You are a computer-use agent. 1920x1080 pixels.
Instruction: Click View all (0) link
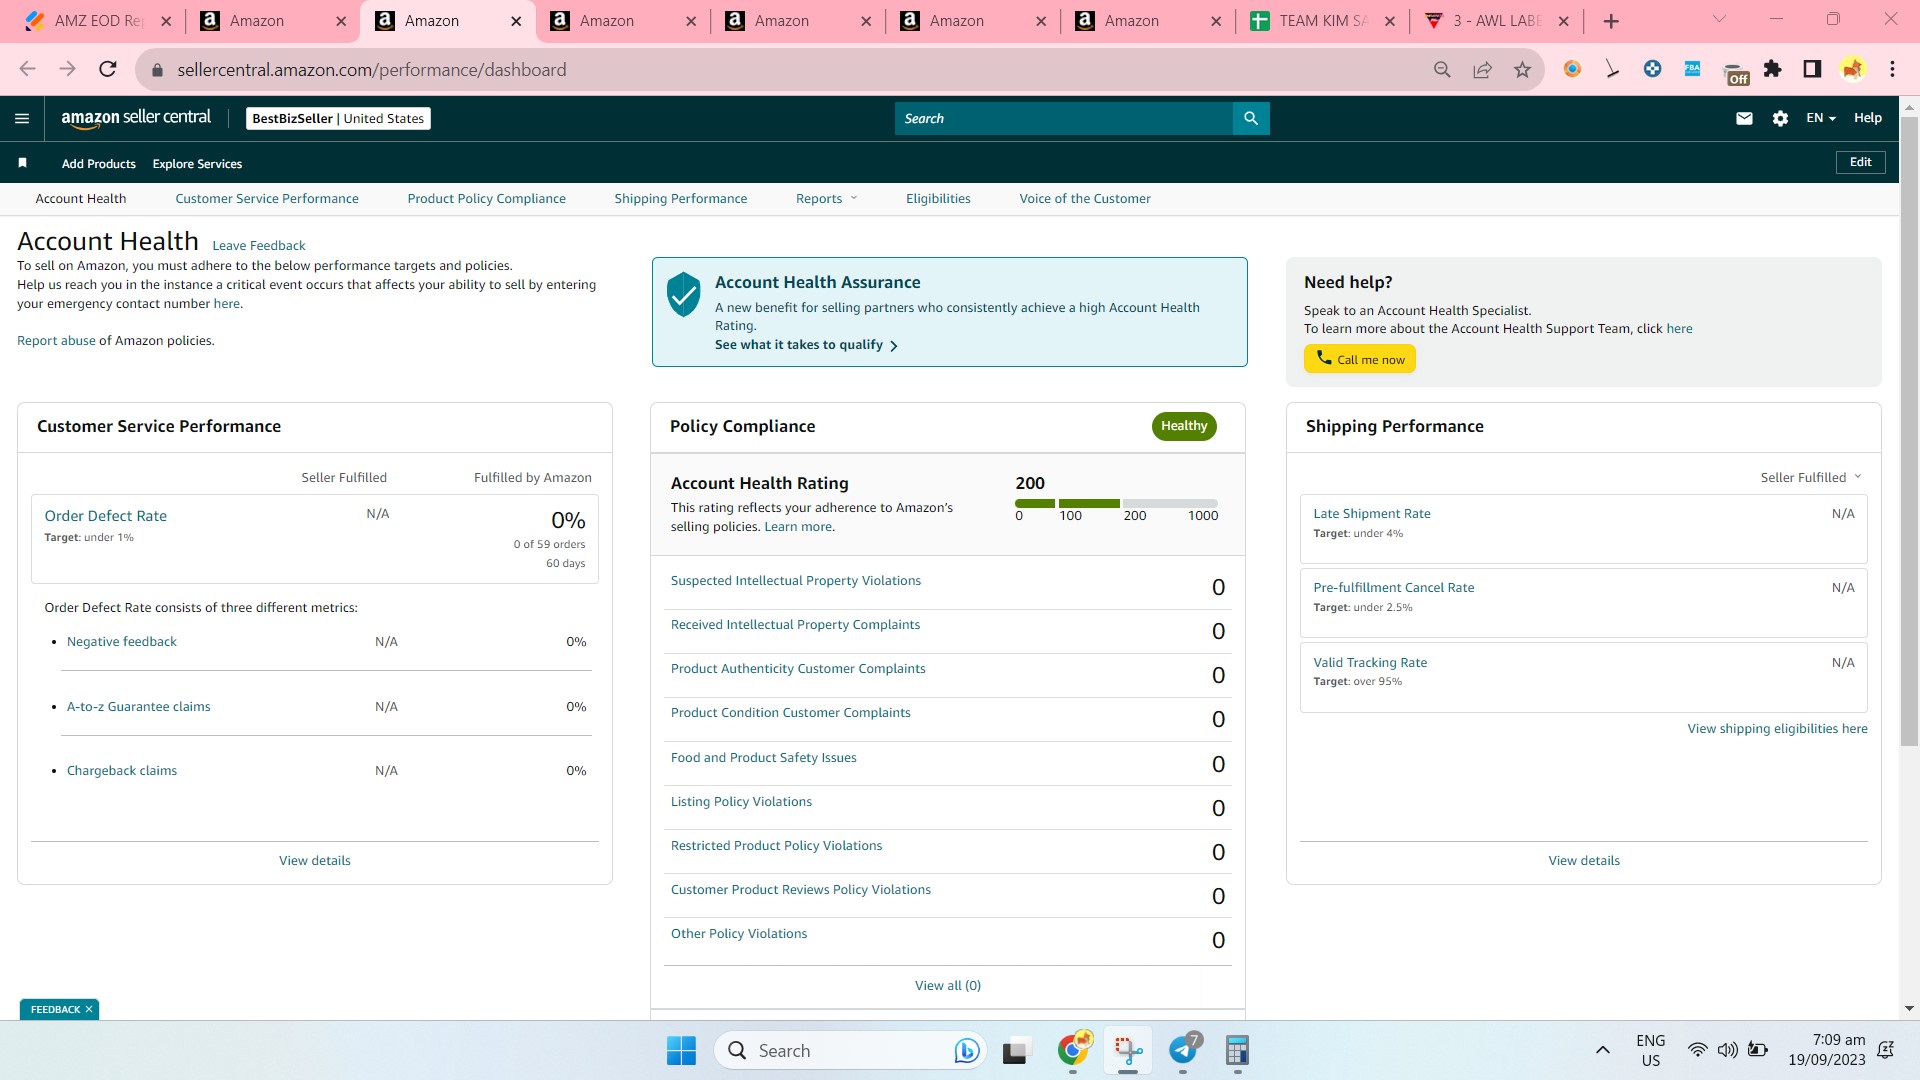click(x=948, y=986)
